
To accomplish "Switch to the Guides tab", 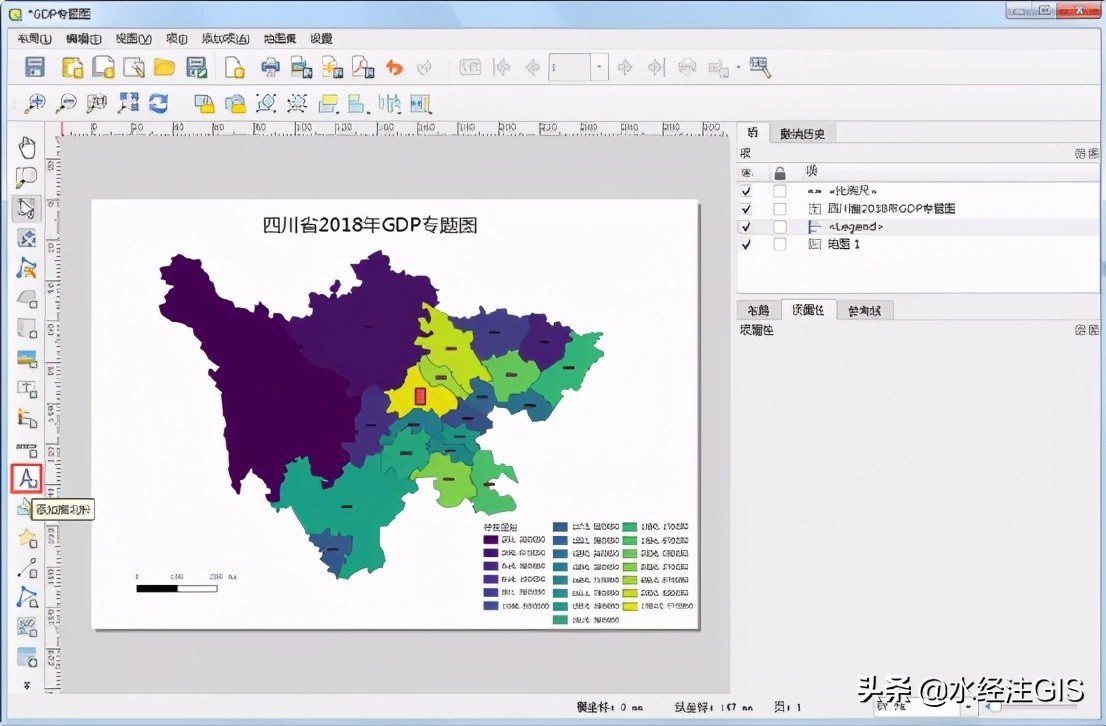I will point(865,310).
